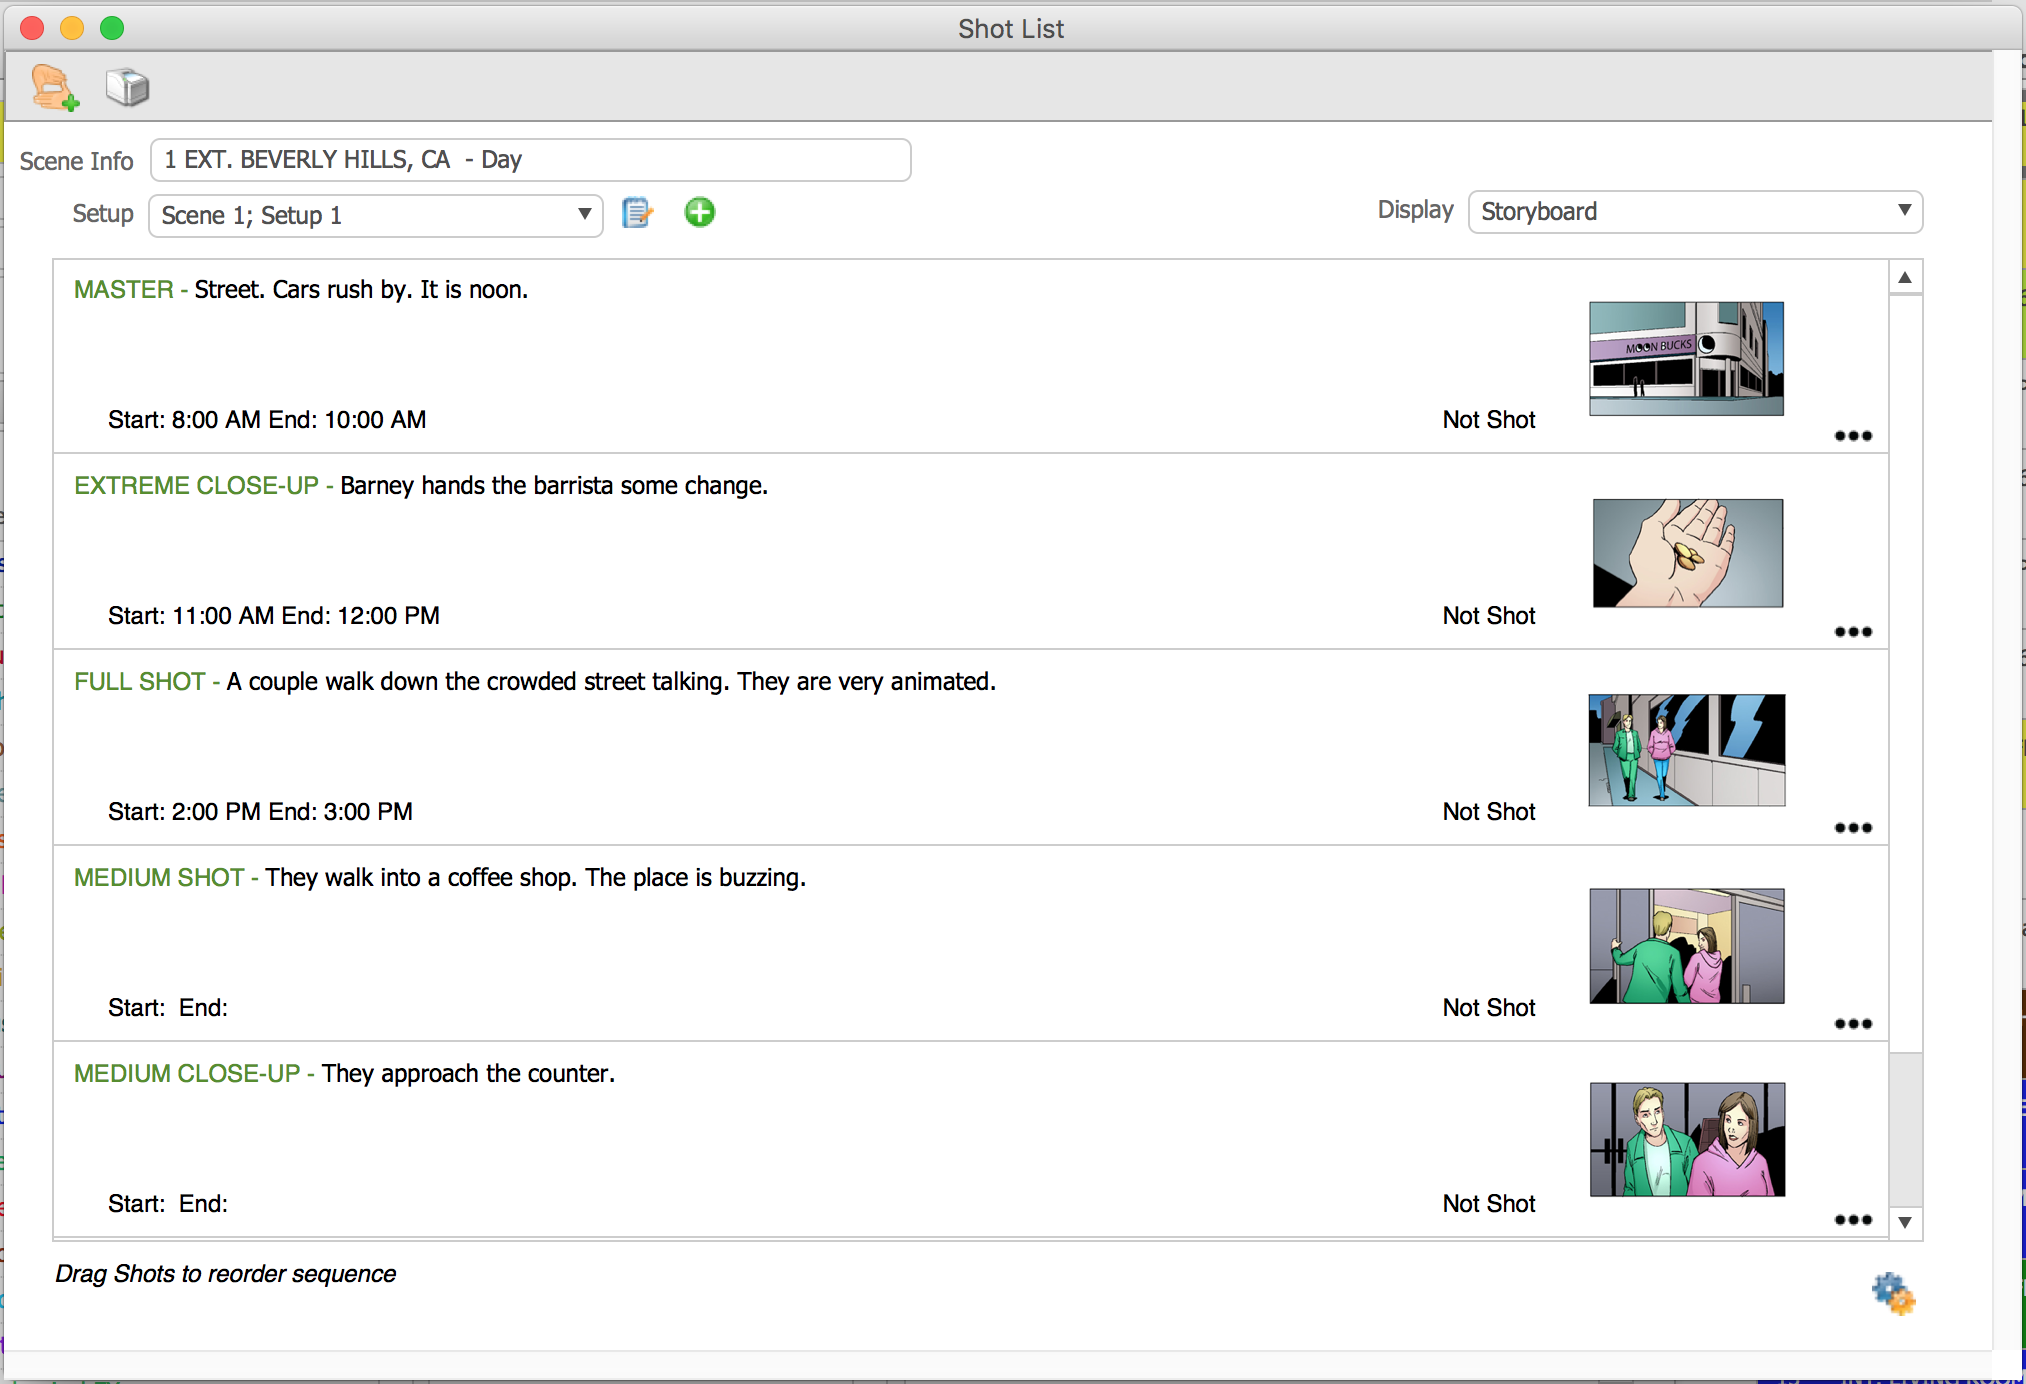The height and width of the screenshot is (1384, 2026).
Task: Toggle Not Shot status for the FULL SHOT
Action: (1489, 811)
